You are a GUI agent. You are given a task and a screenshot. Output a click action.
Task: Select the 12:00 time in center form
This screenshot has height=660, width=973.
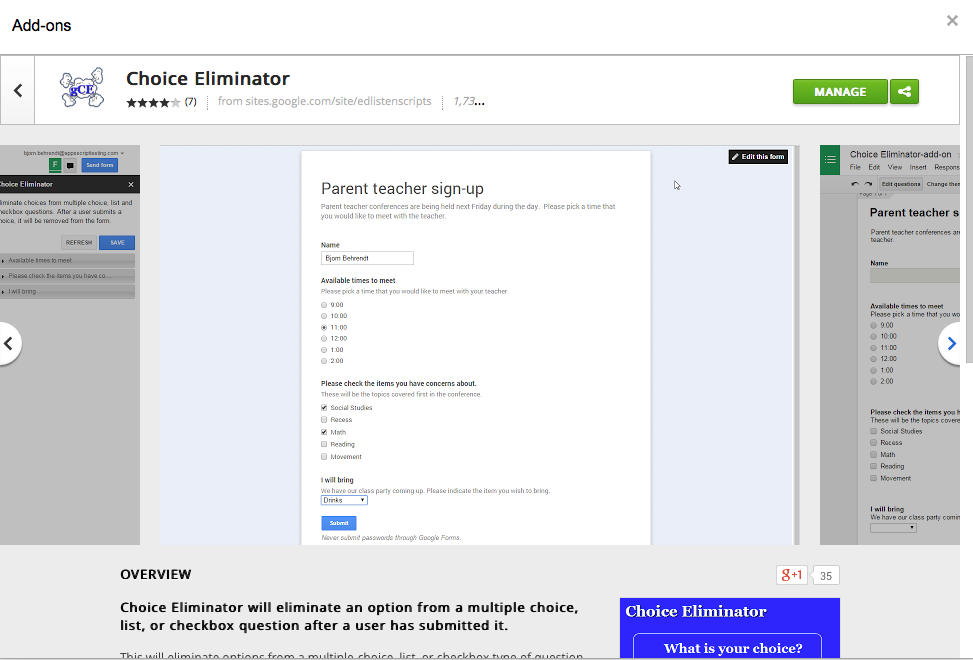click(x=324, y=338)
